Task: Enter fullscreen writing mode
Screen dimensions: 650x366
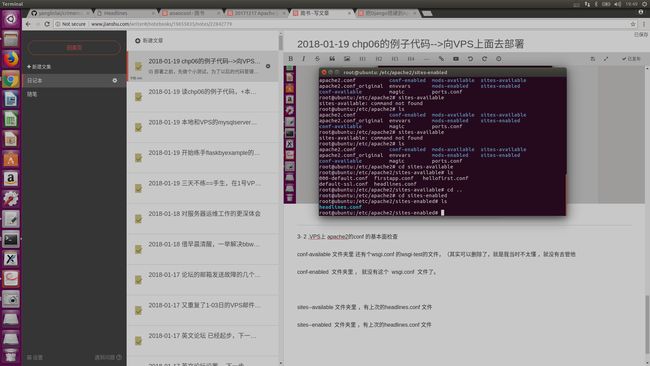Action: (x=606, y=59)
